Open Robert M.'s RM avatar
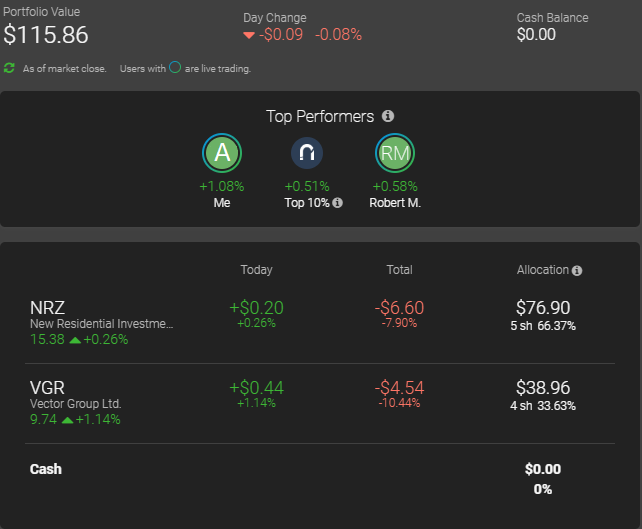642x529 pixels. point(394,153)
